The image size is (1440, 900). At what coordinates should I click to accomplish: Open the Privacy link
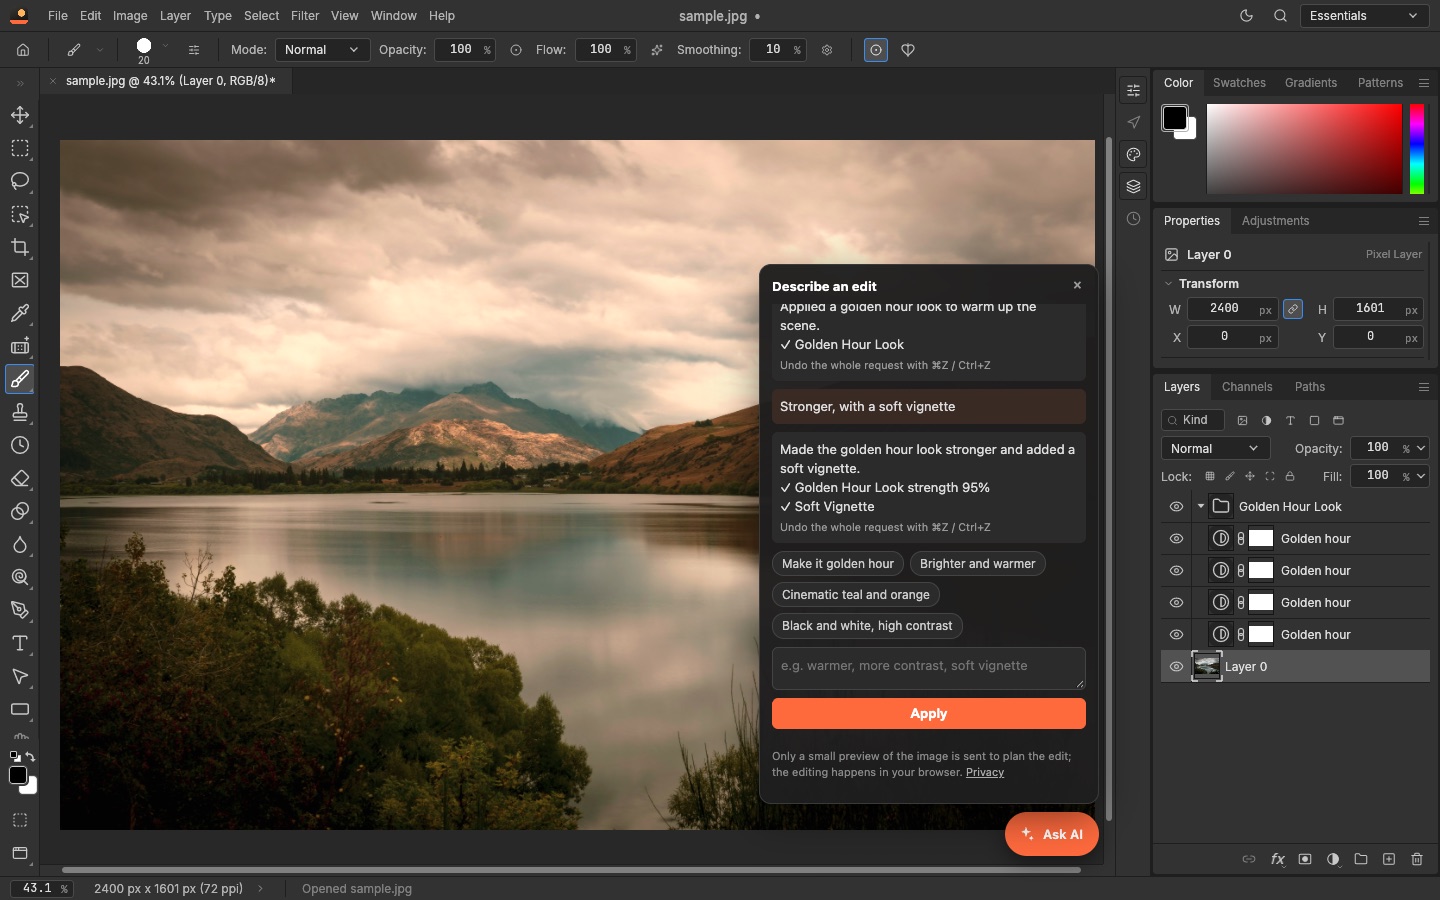(x=985, y=773)
